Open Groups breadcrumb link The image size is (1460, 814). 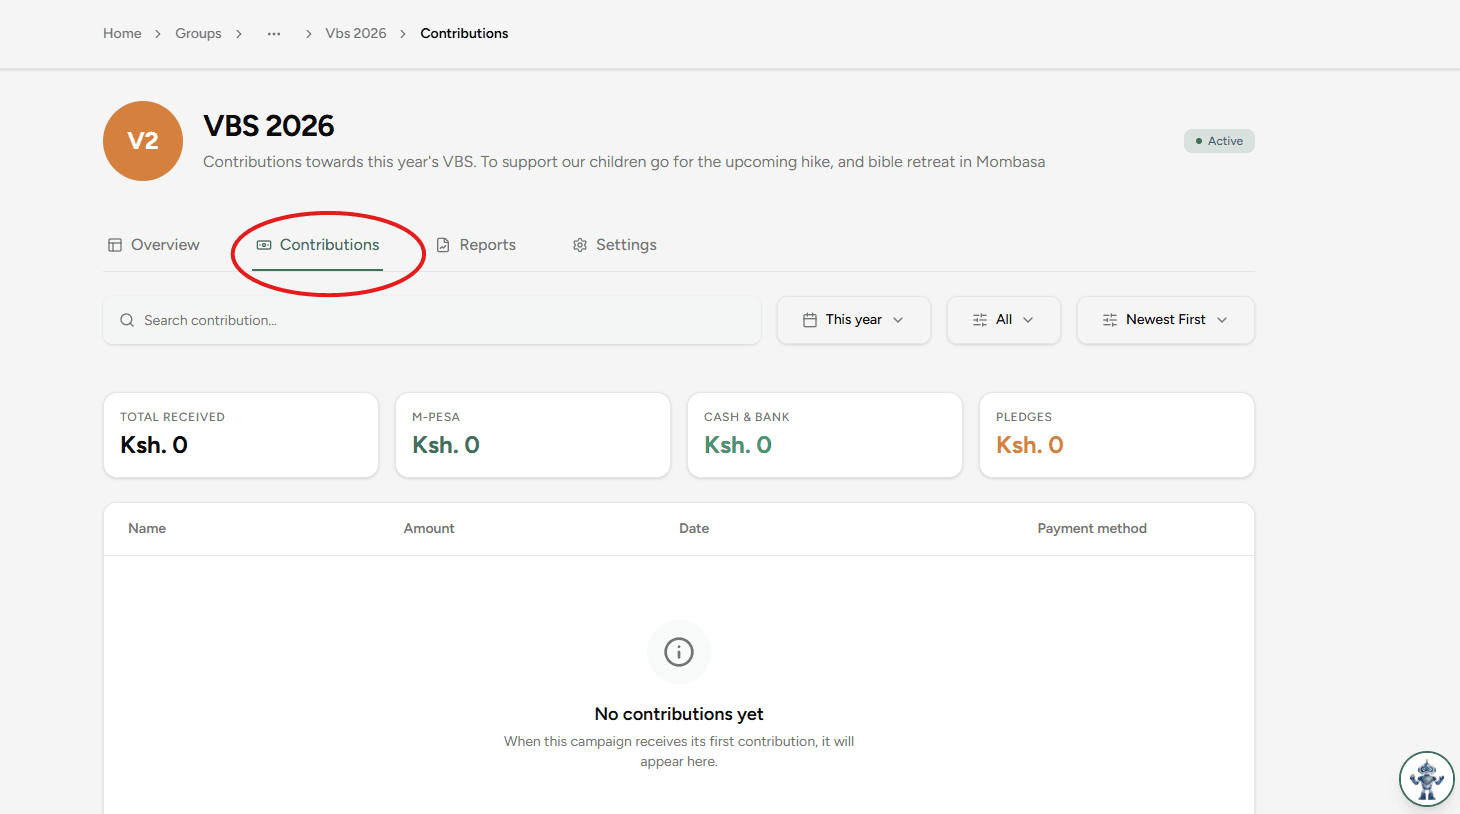coord(198,34)
